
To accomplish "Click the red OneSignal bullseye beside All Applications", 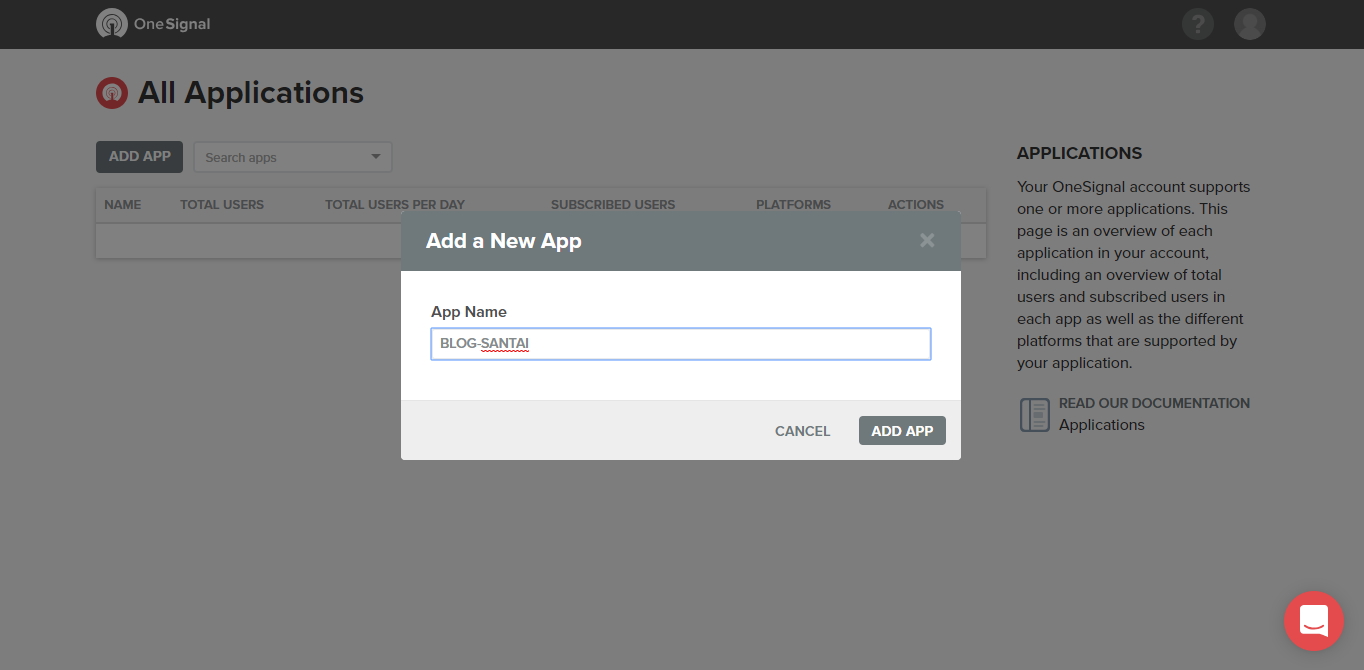I will (112, 92).
